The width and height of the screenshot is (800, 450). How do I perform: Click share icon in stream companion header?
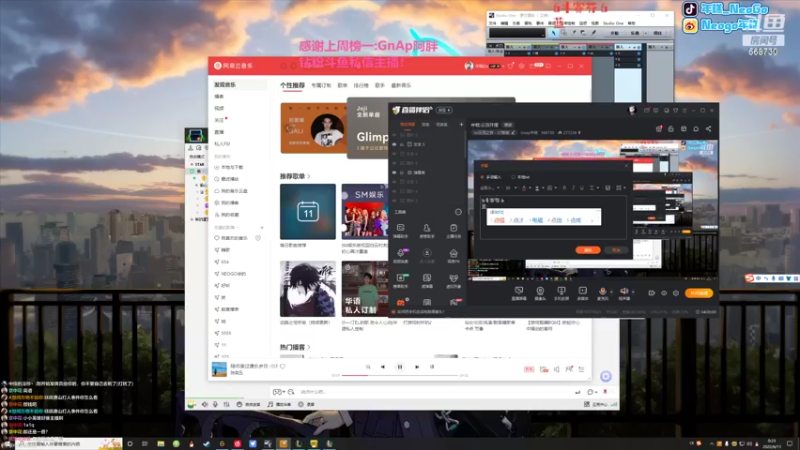coord(709,129)
